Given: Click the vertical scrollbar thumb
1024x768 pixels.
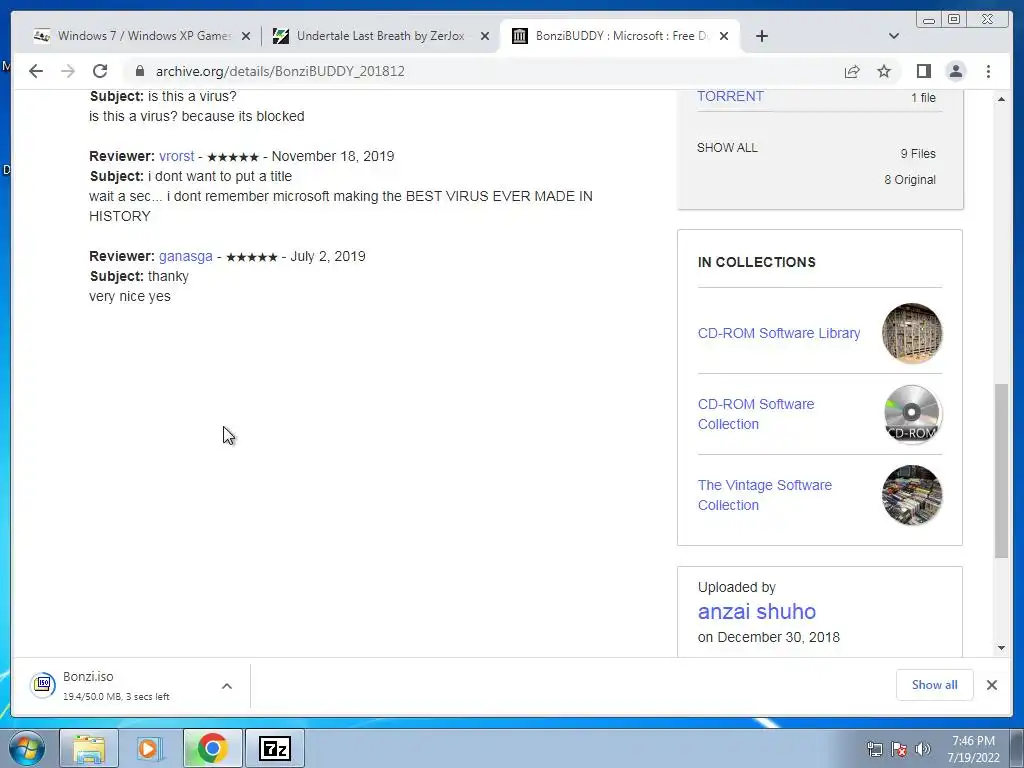Looking at the screenshot, I should [x=1001, y=470].
